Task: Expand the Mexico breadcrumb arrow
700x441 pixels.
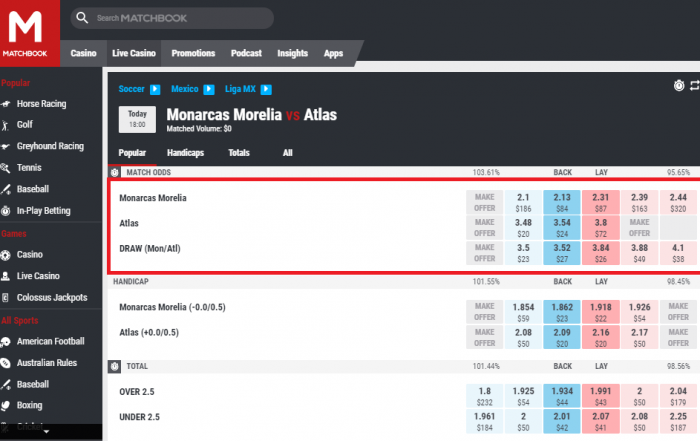Action: coord(208,89)
